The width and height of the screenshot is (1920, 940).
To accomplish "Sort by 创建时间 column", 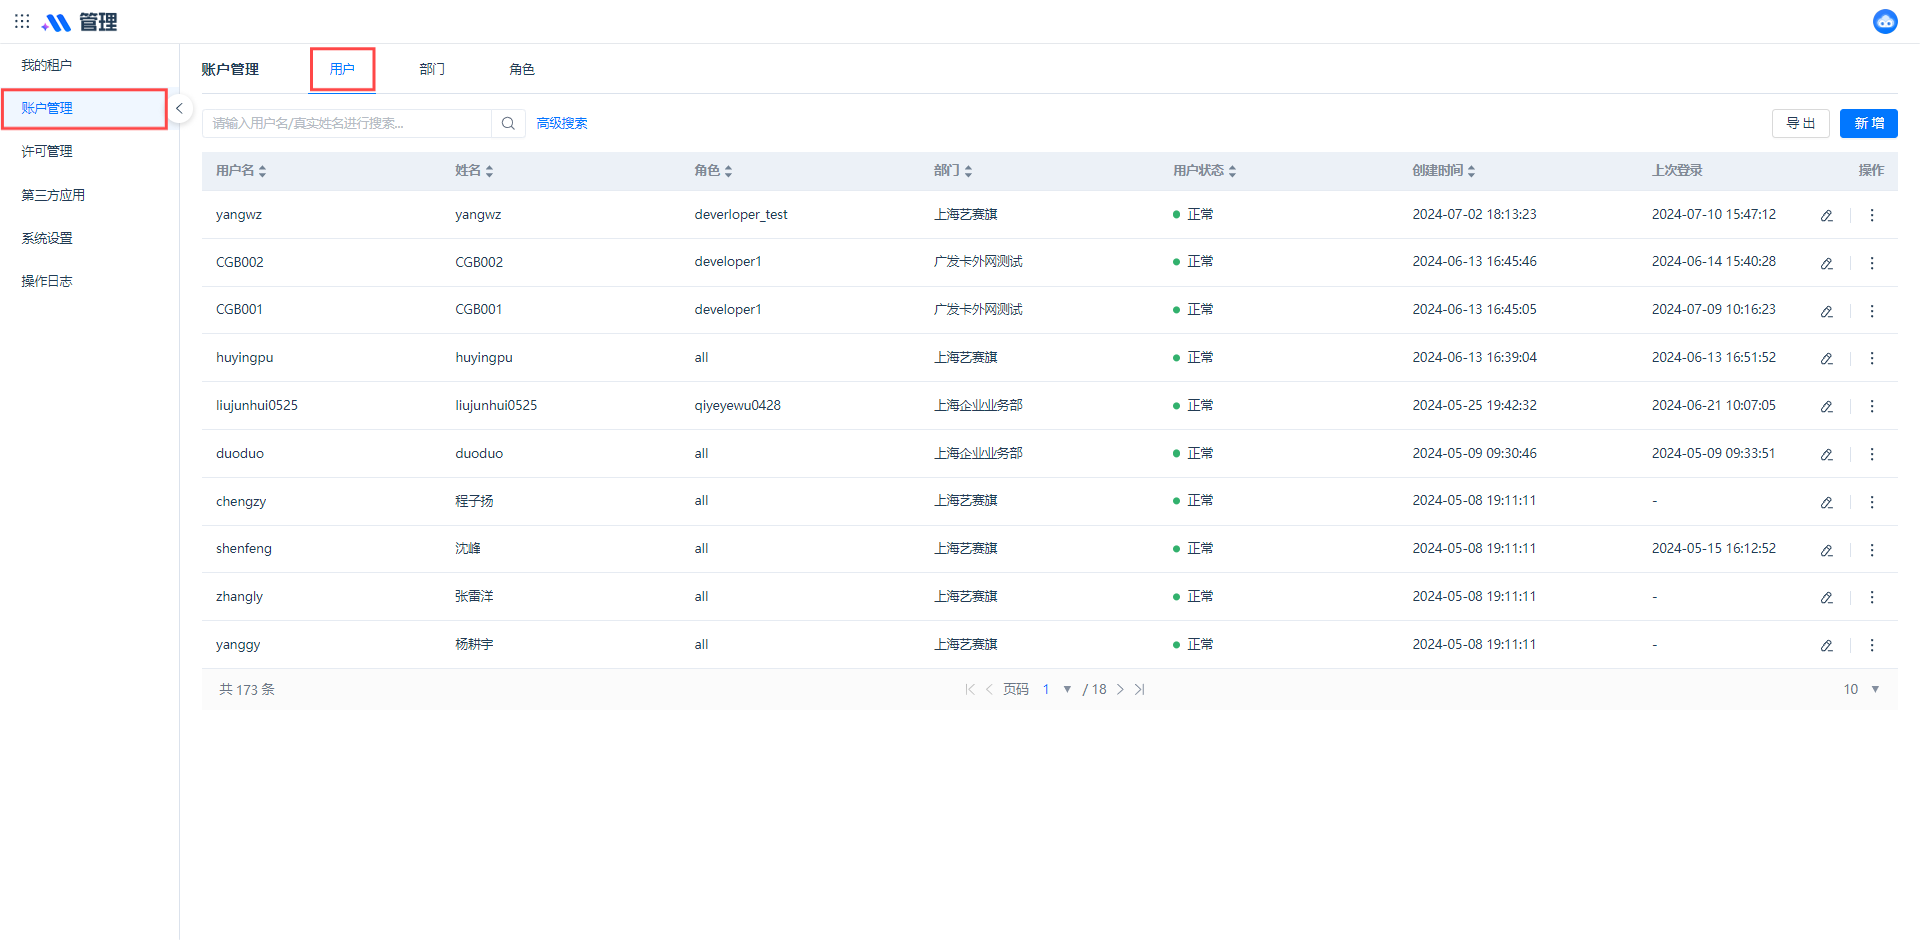I will point(1471,171).
